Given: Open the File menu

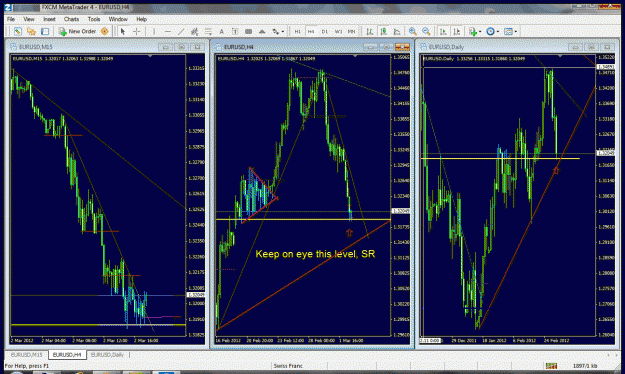Looking at the screenshot, I should click(11, 19).
